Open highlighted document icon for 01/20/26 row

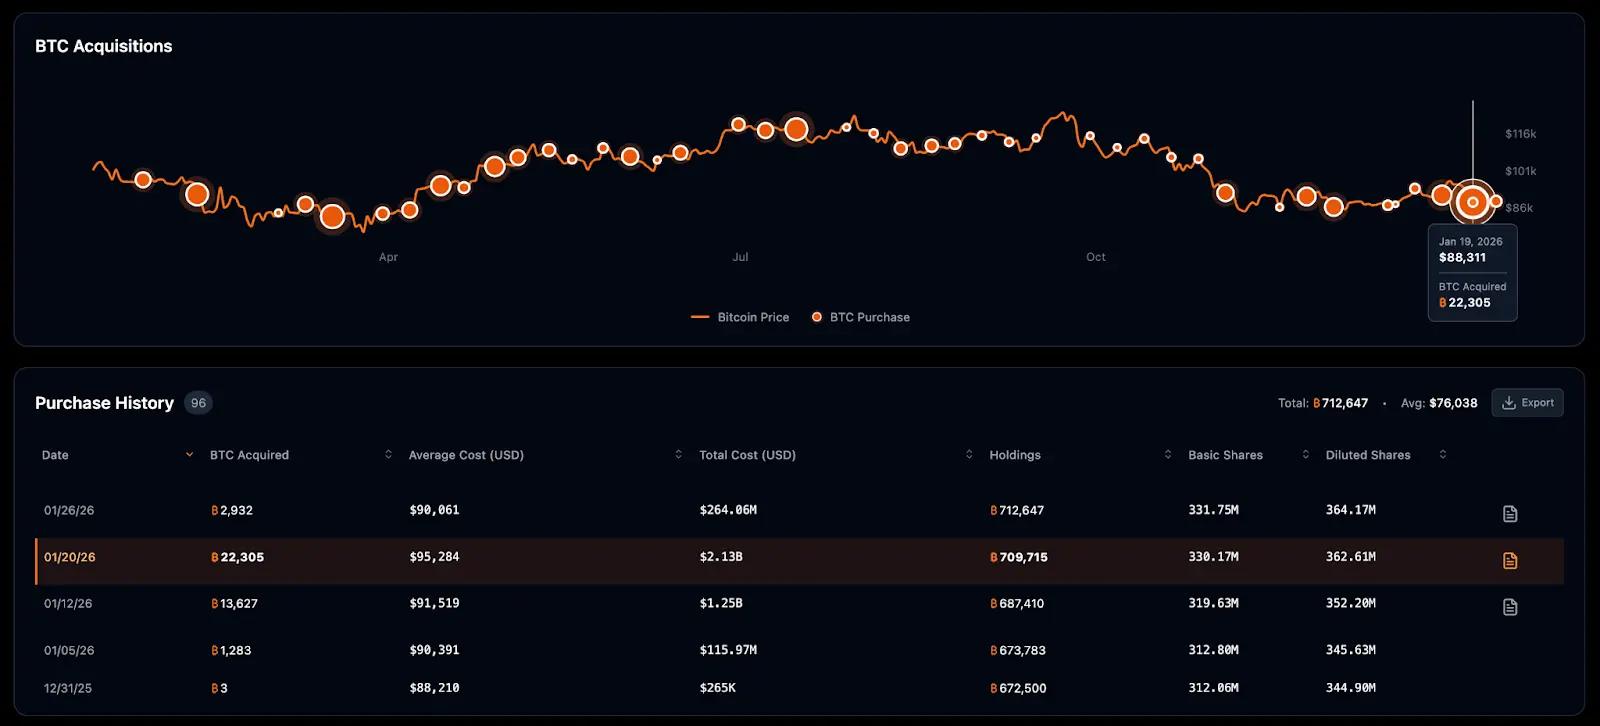1510,561
